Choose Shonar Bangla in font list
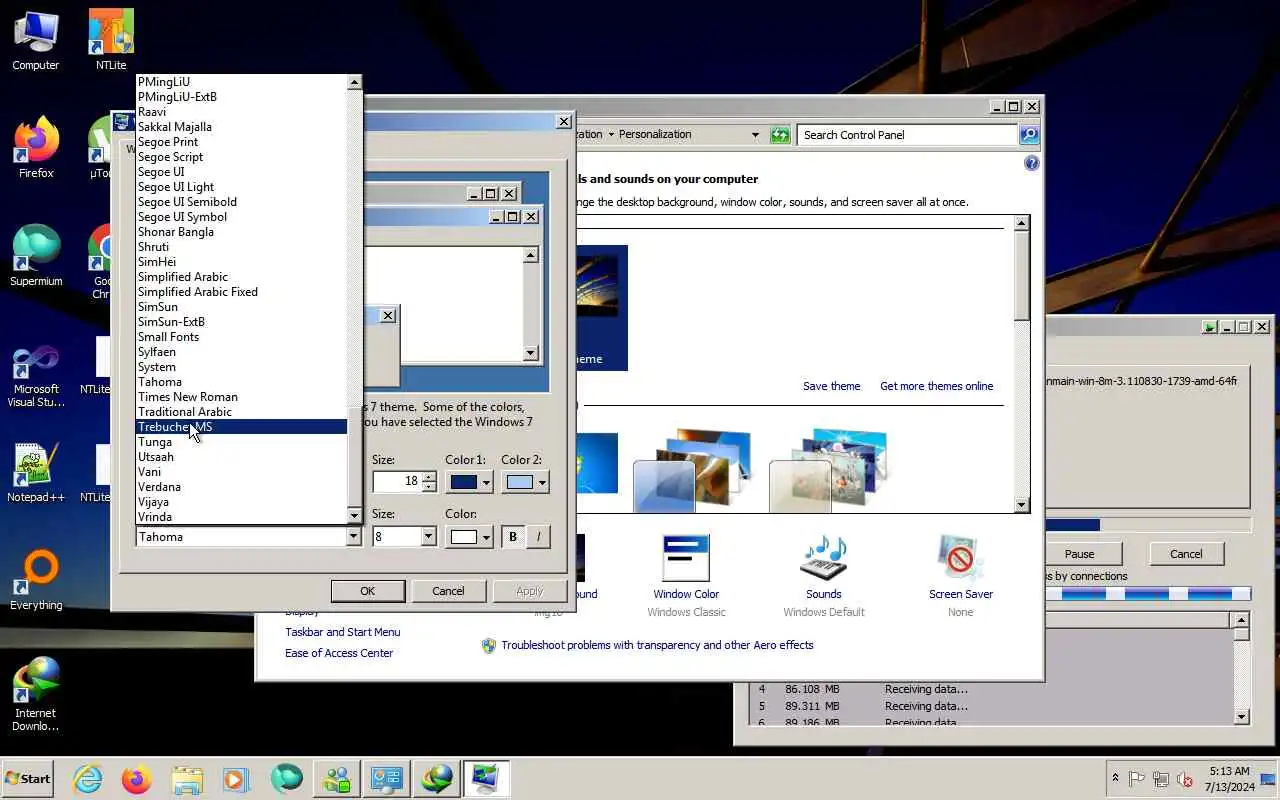 [x=241, y=232]
